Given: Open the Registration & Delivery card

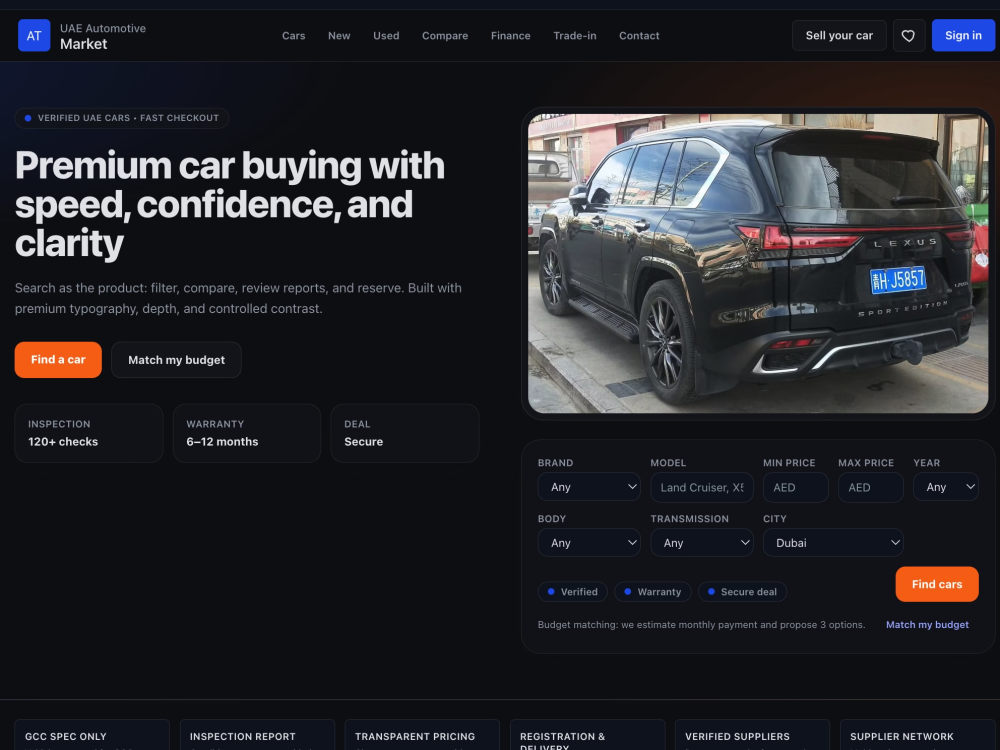Looking at the screenshot, I should pos(587,735).
